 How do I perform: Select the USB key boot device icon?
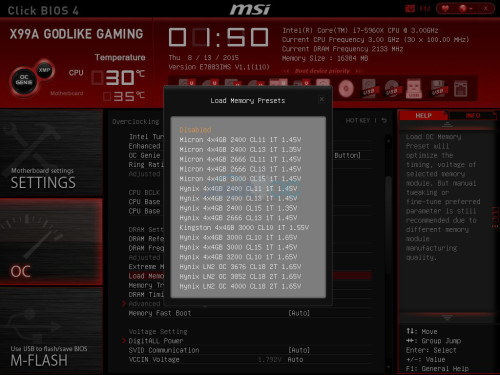pos(414,89)
